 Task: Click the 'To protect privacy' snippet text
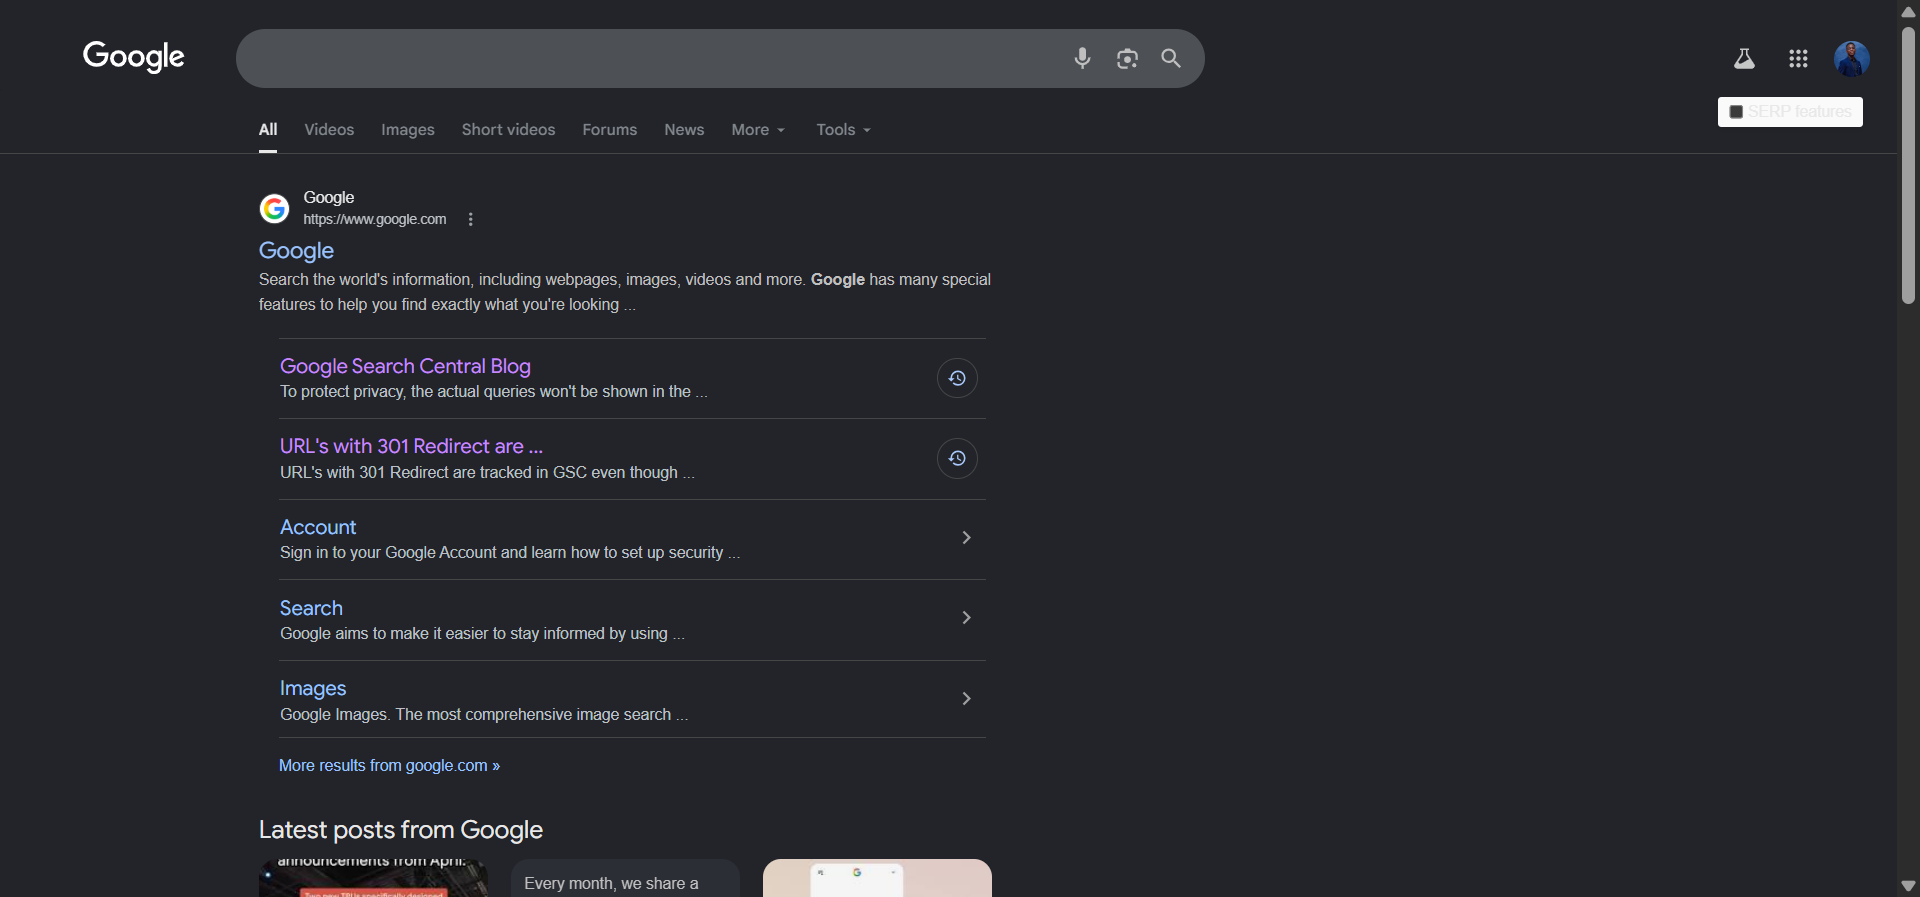point(493,392)
